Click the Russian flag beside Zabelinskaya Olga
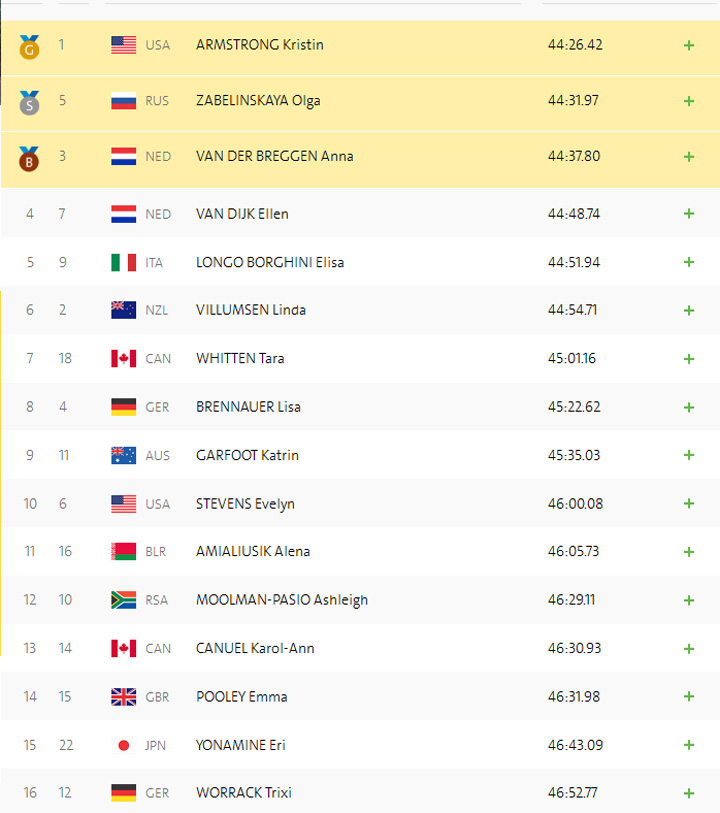Screen dimensions: 720x813 (123, 101)
